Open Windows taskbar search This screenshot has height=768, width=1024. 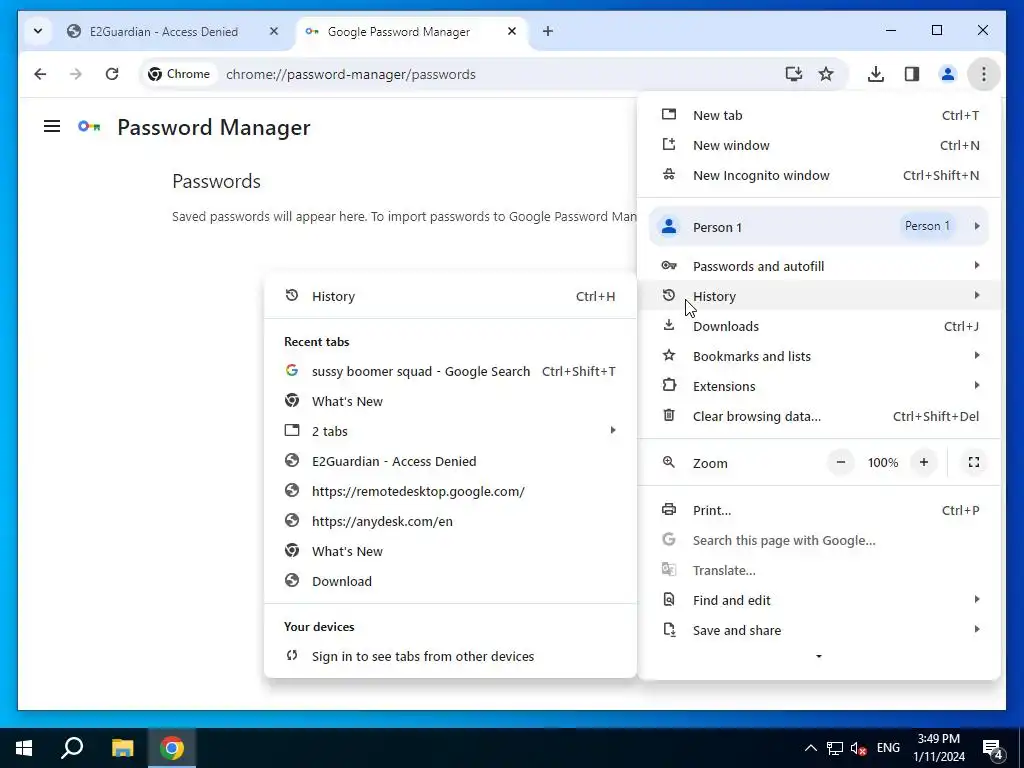[x=72, y=748]
